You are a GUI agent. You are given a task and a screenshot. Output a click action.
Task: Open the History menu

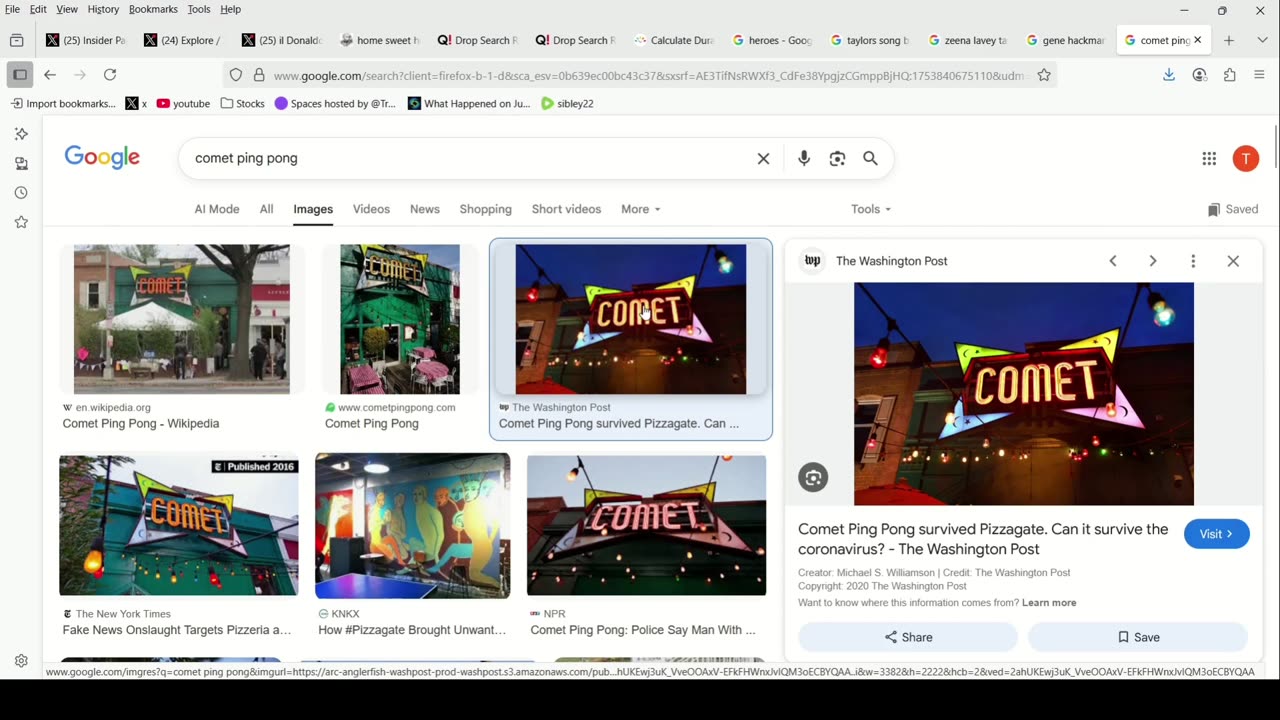103,9
